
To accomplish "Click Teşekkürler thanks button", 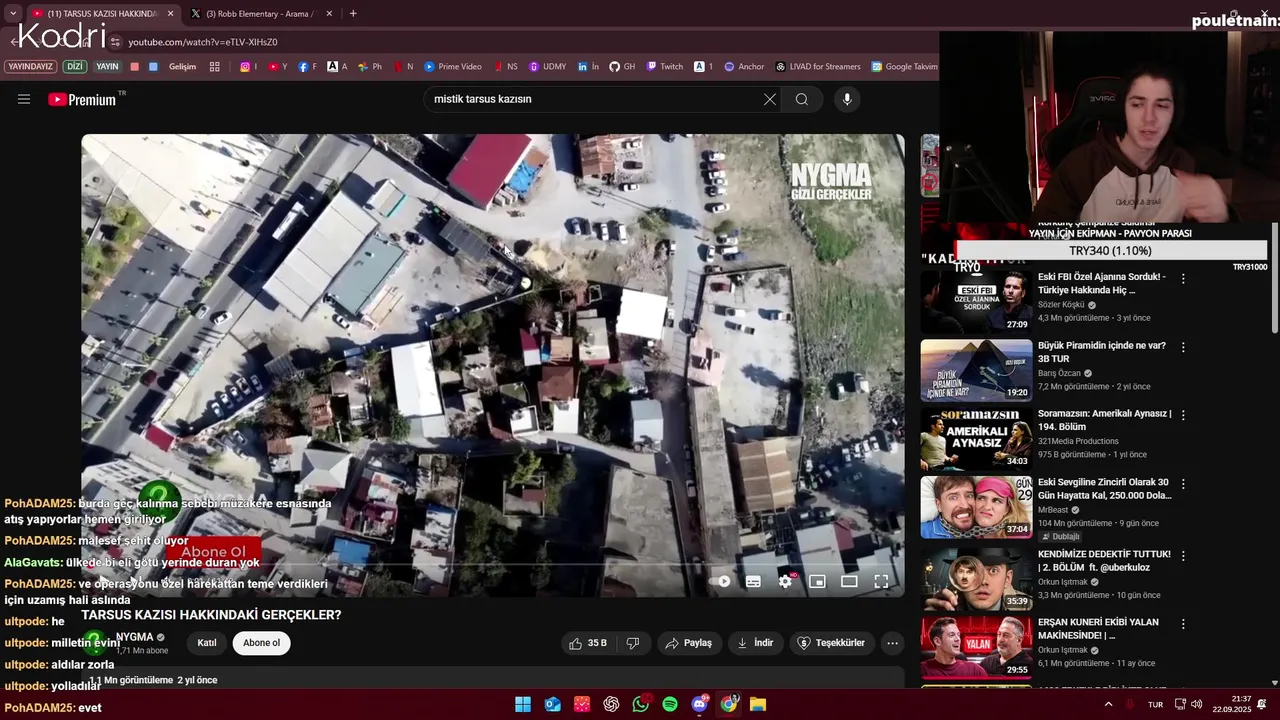I will (832, 643).
